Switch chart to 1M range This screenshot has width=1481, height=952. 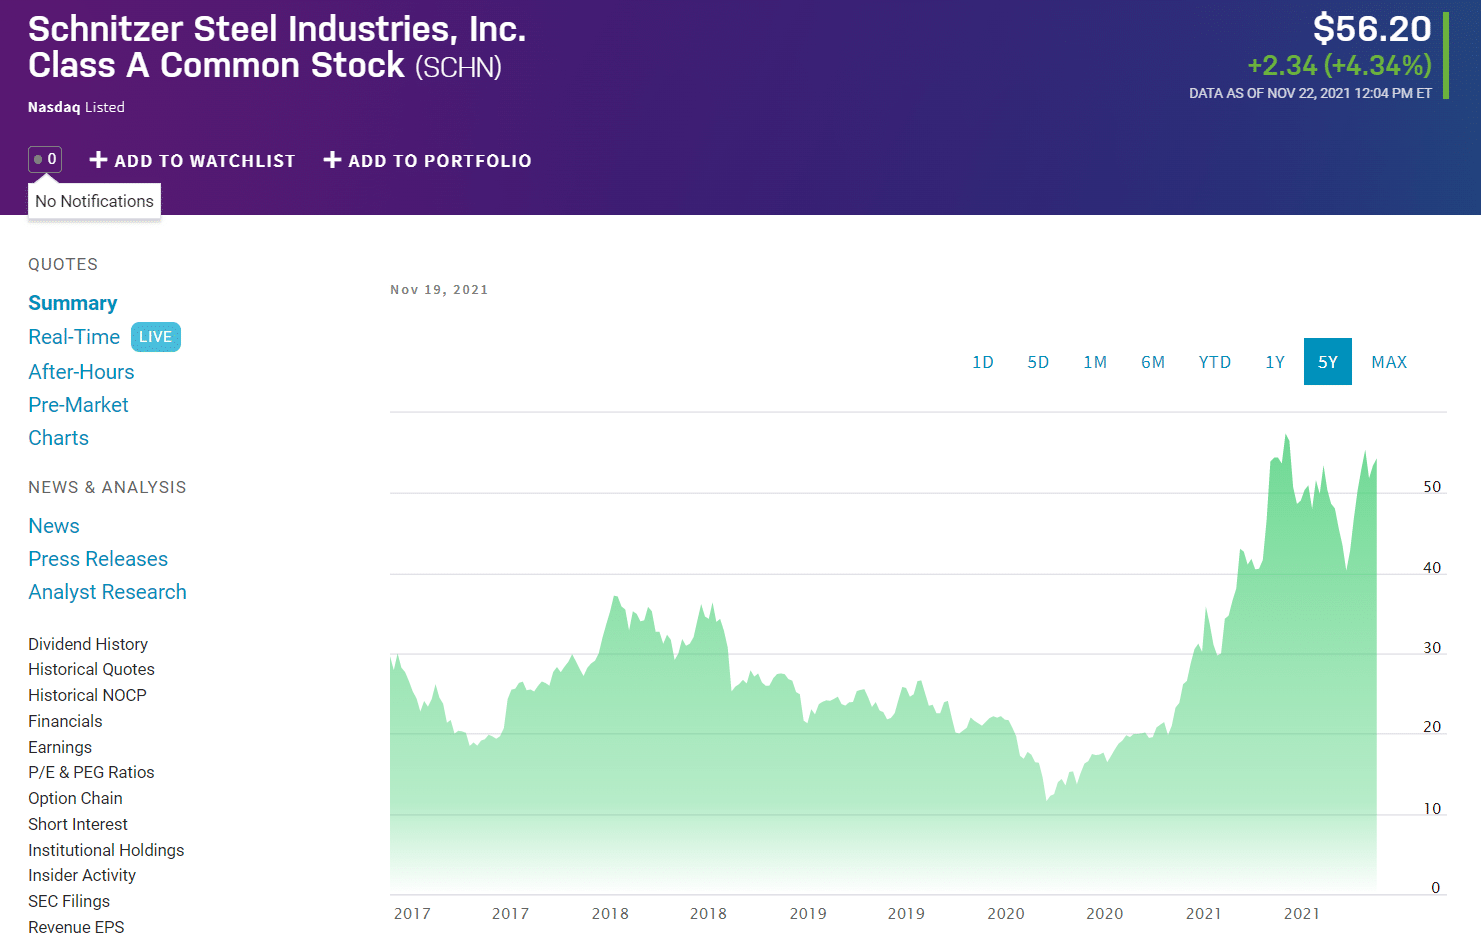[x=1095, y=362]
